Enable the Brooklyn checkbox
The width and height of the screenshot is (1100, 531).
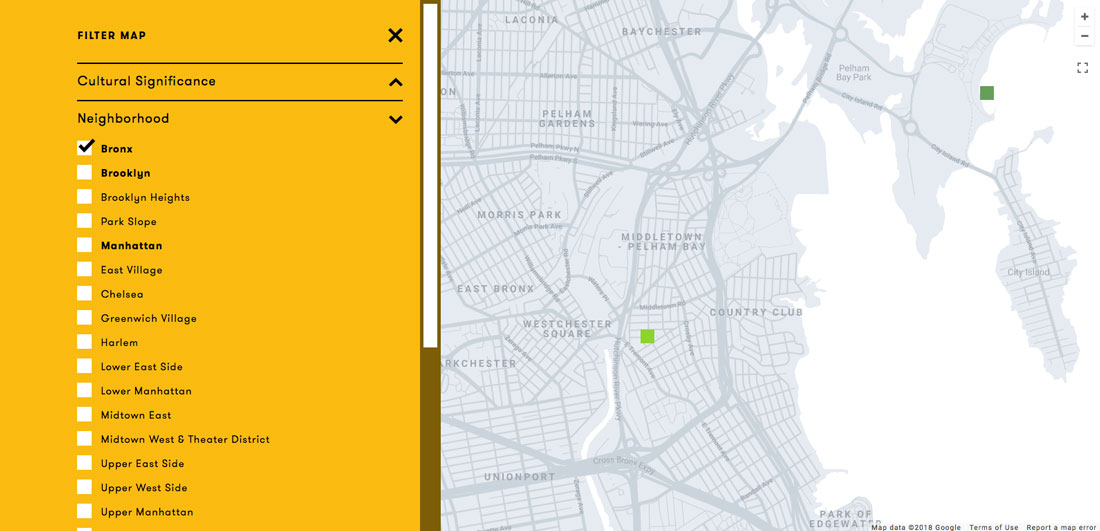coord(85,173)
